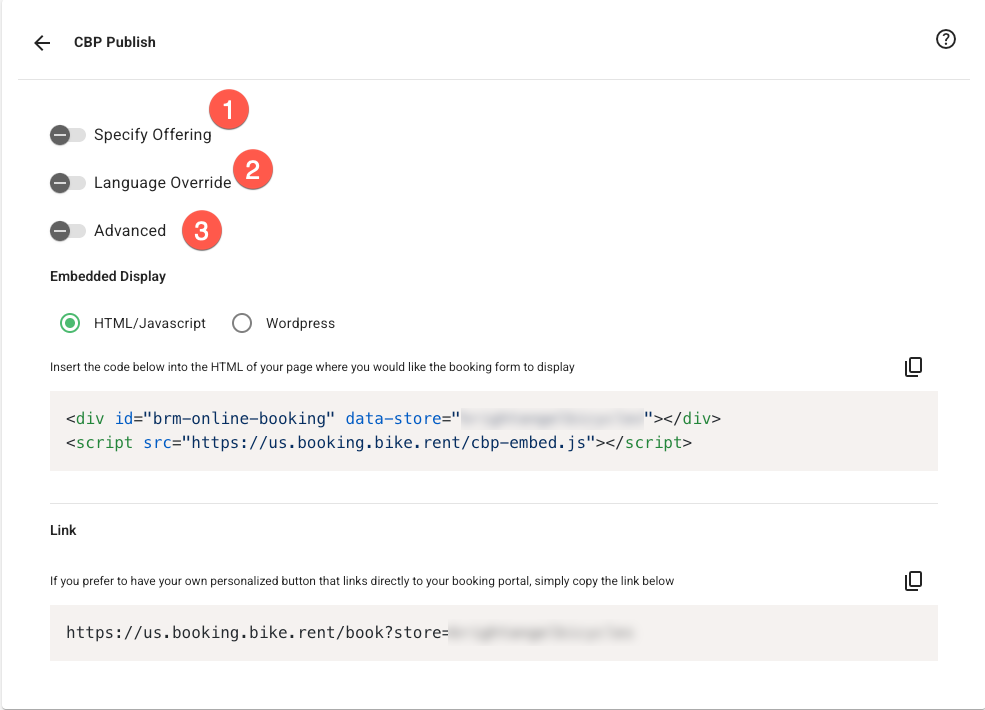Screen dimensions: 985x710
Task: Click the HTML/Javascript label text
Action: pyautogui.click(x=150, y=323)
